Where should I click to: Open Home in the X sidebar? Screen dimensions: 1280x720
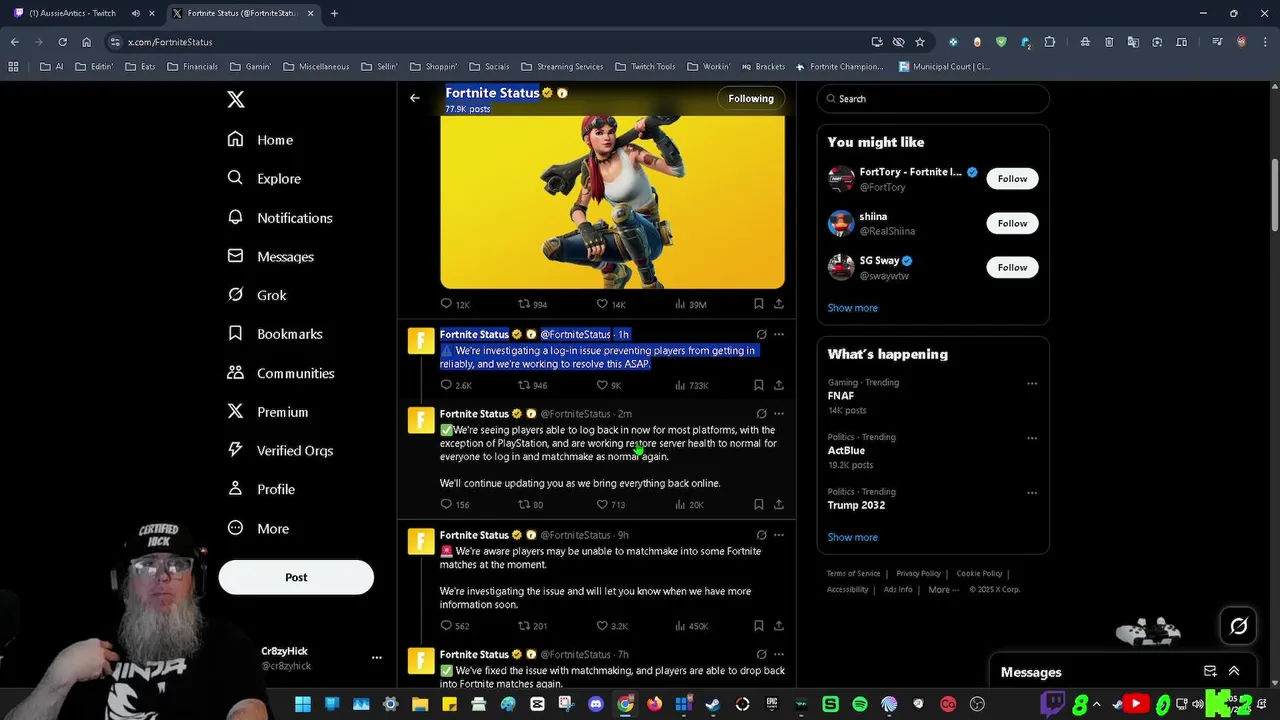click(260, 140)
